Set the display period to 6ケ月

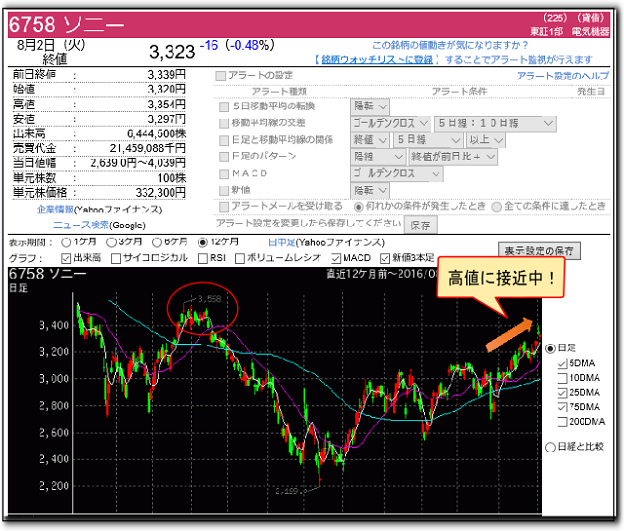point(157,242)
